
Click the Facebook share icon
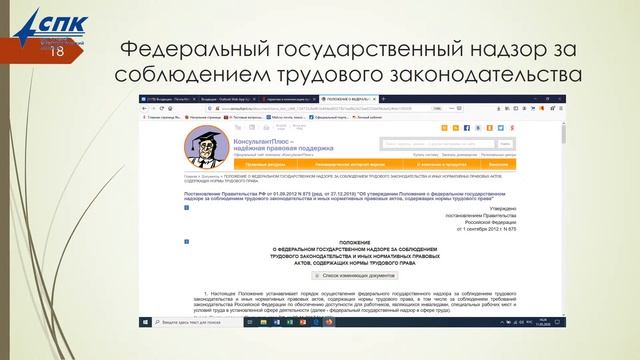coord(467,128)
